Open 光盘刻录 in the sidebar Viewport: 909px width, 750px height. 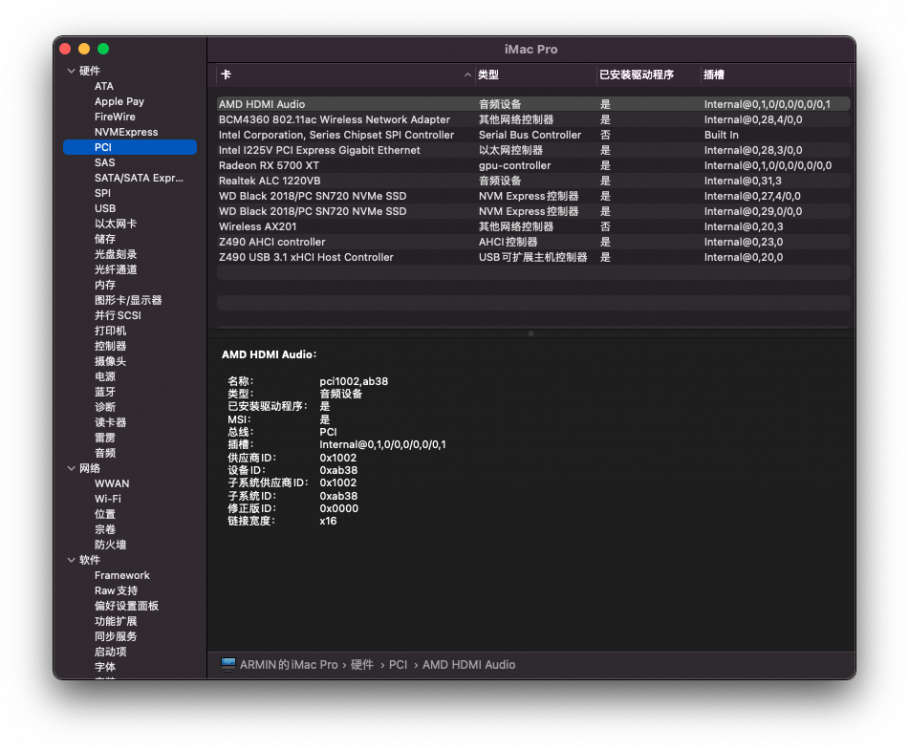tap(116, 254)
